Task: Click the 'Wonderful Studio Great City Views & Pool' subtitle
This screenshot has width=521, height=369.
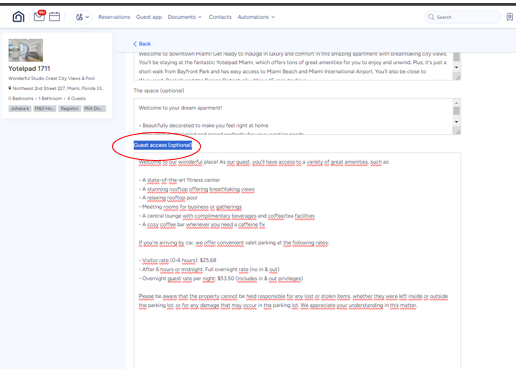Action: (x=52, y=78)
